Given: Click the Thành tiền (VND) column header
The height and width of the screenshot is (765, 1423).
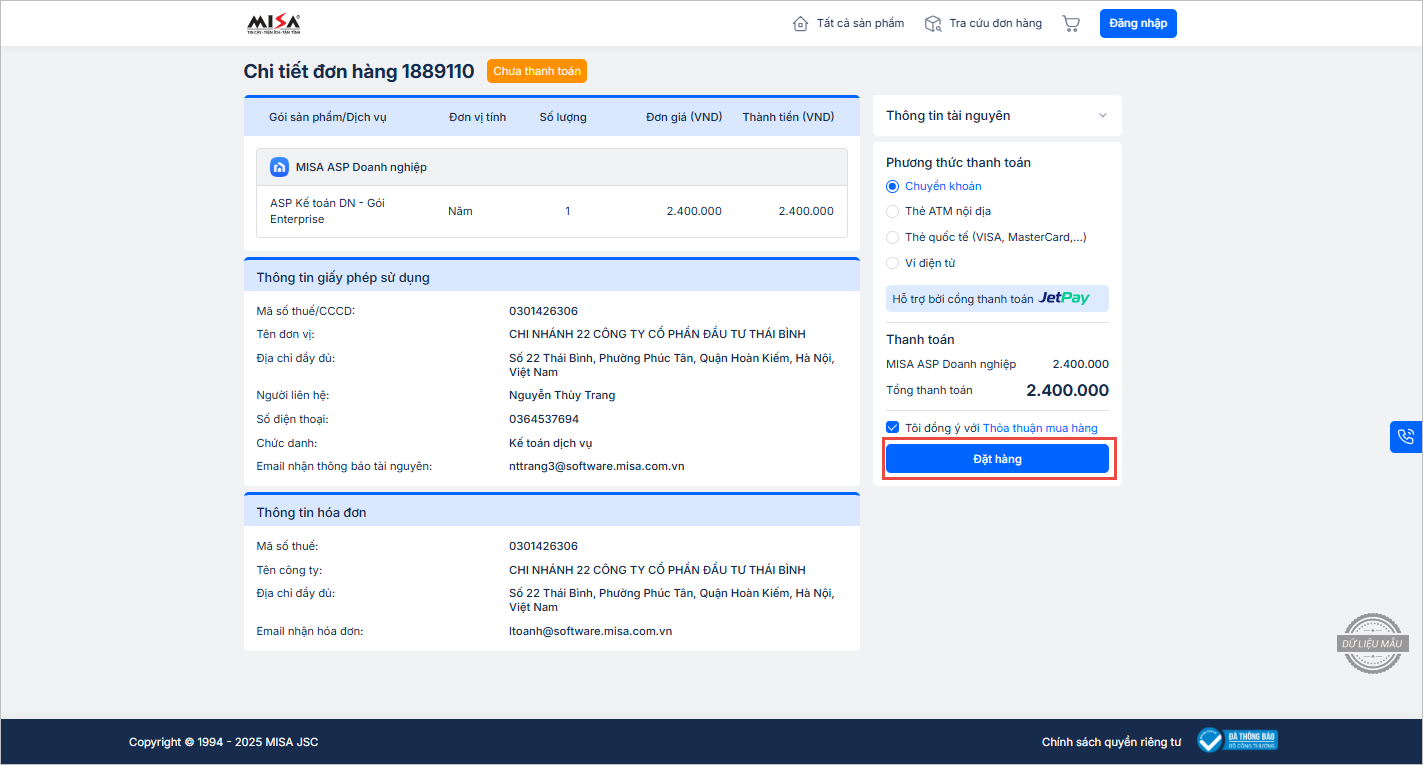Looking at the screenshot, I should click(788, 117).
